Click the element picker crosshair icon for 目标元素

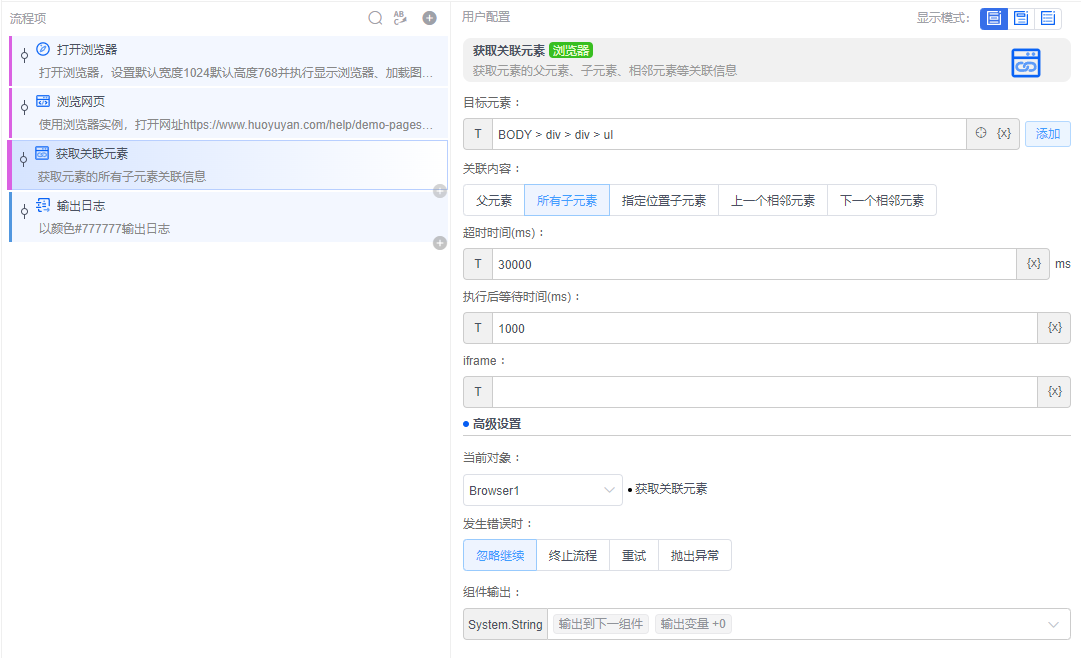980,133
